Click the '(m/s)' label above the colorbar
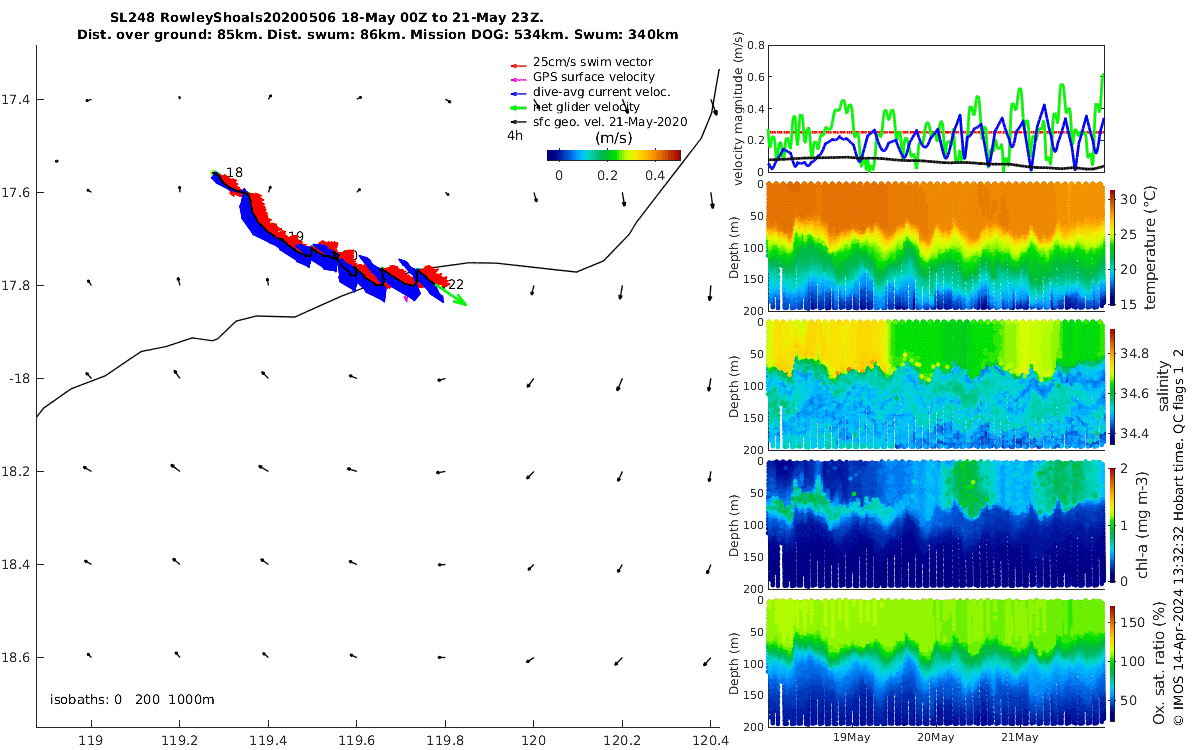This screenshot has width=1200, height=750. tap(613, 138)
